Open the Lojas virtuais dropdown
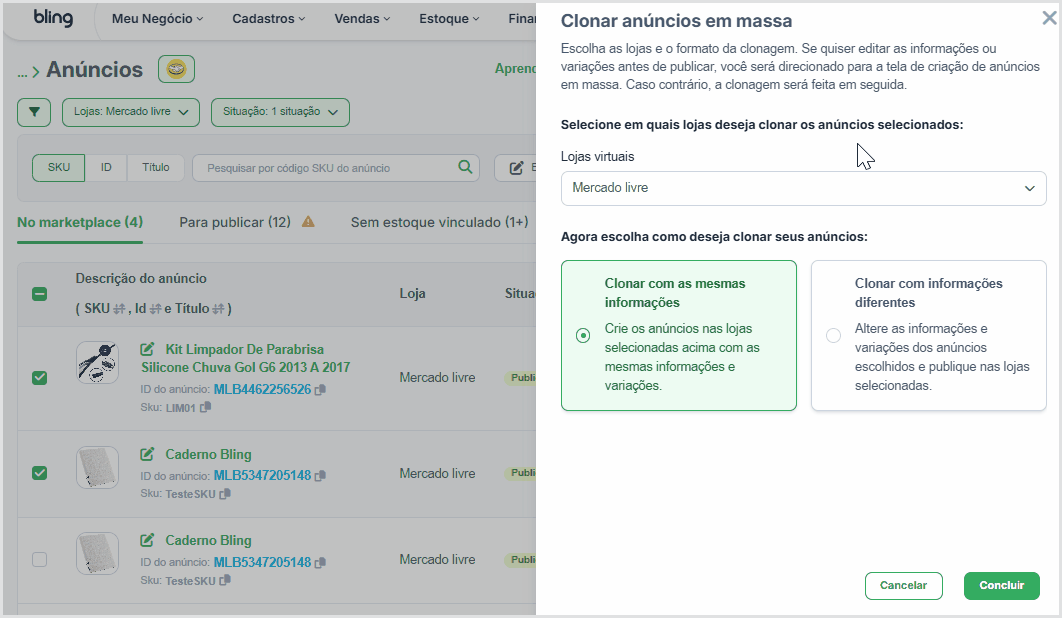This screenshot has height=618, width=1062. (x=803, y=188)
